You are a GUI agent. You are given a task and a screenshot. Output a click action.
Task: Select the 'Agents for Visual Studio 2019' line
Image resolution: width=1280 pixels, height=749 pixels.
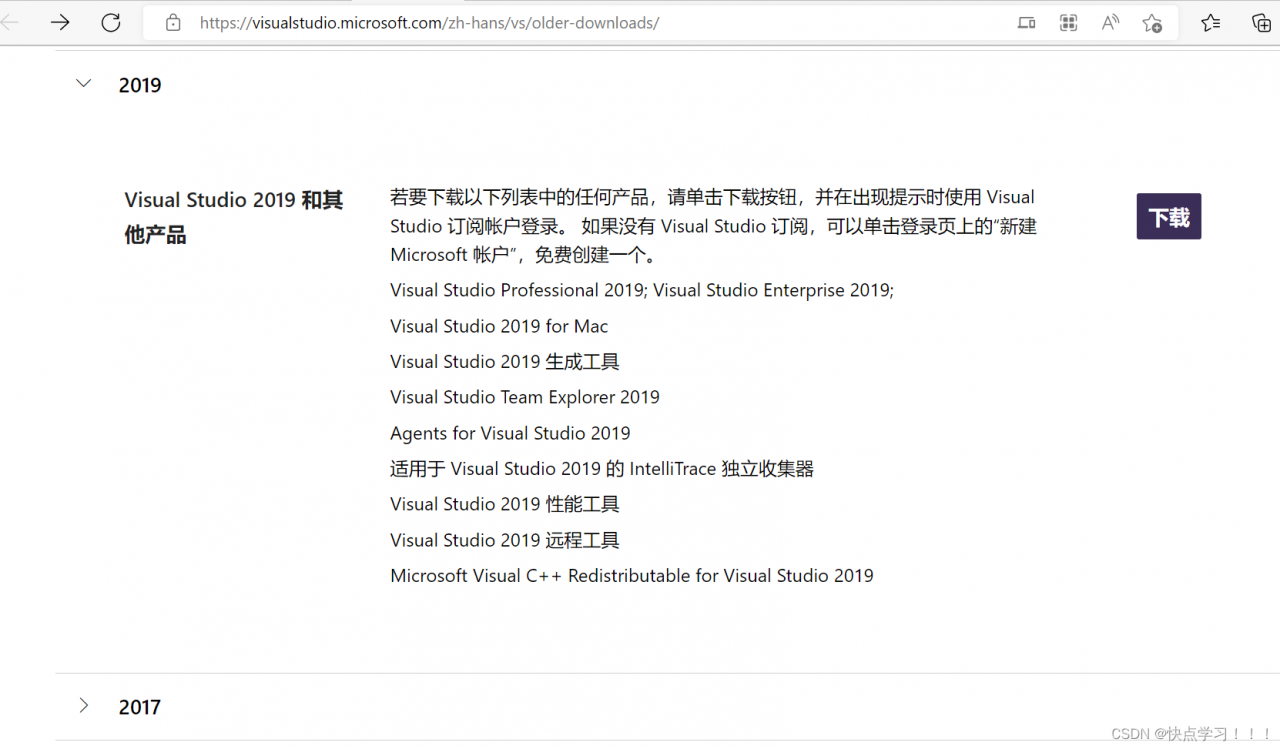point(510,433)
